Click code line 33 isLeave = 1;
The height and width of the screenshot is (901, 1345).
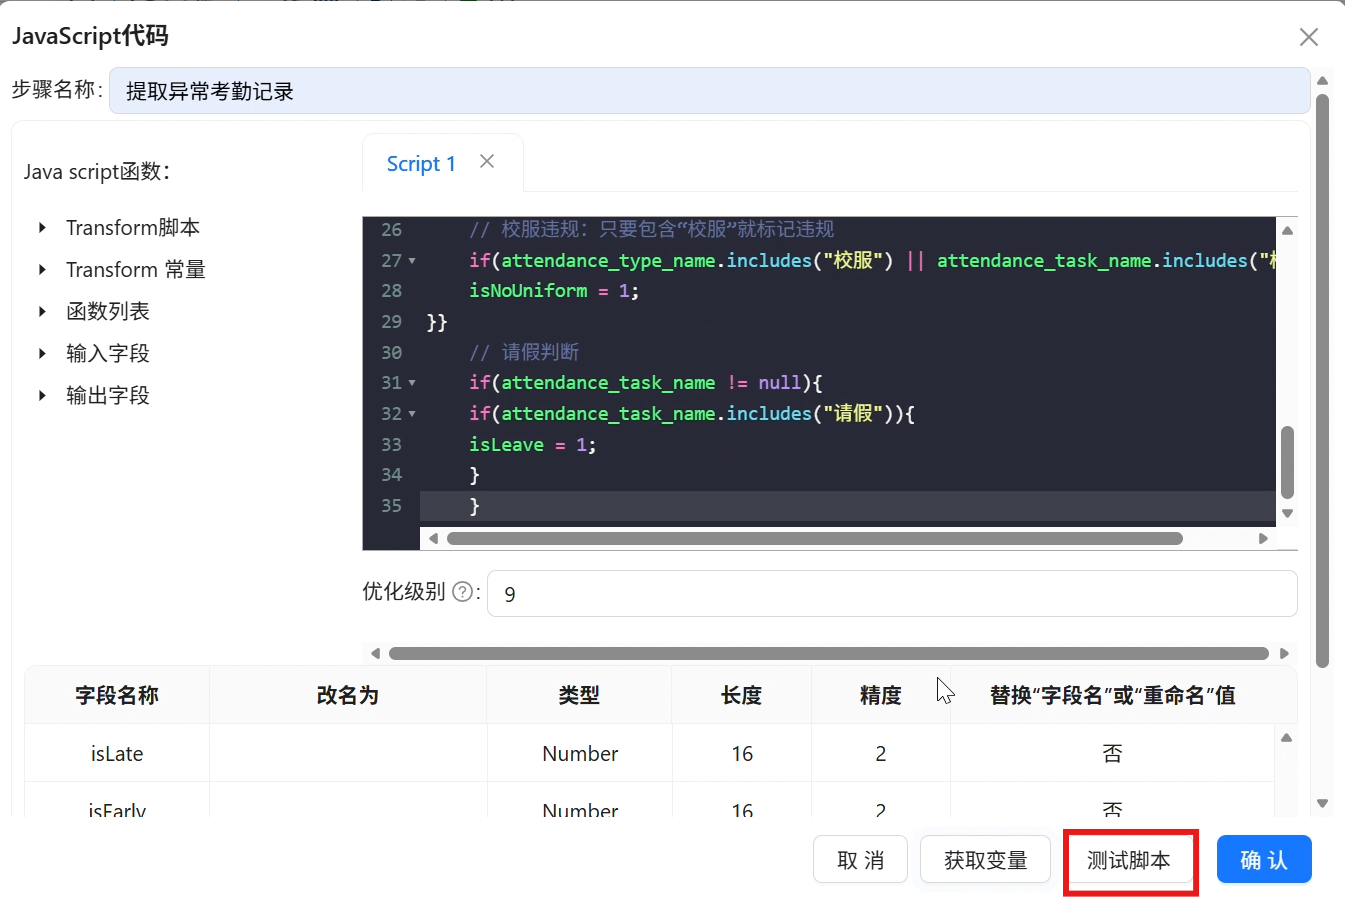[533, 445]
